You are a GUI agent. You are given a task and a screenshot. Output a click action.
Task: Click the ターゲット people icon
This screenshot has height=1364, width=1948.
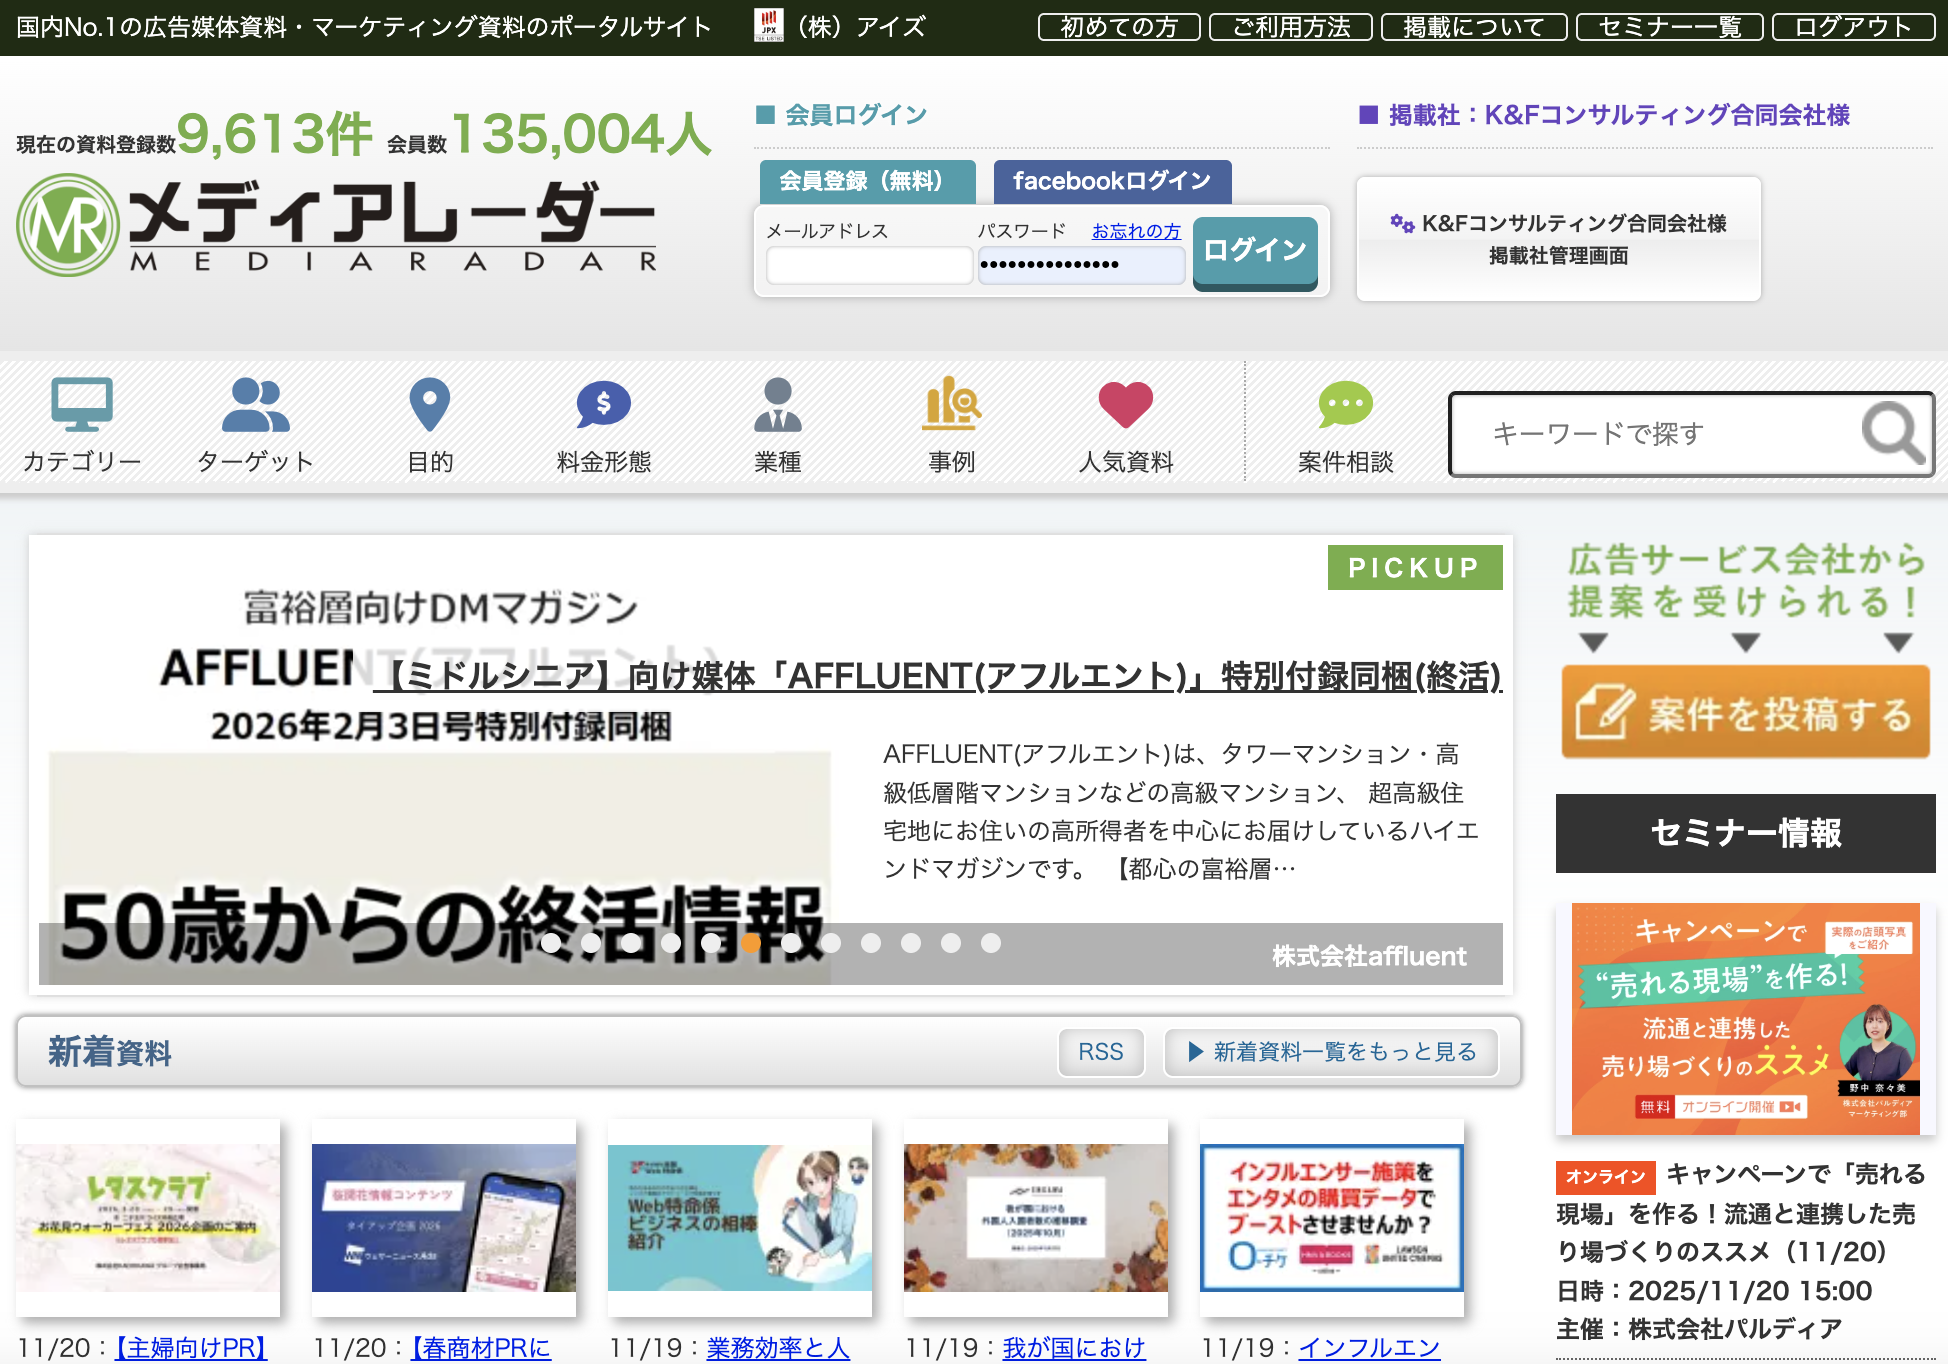pyautogui.click(x=255, y=404)
